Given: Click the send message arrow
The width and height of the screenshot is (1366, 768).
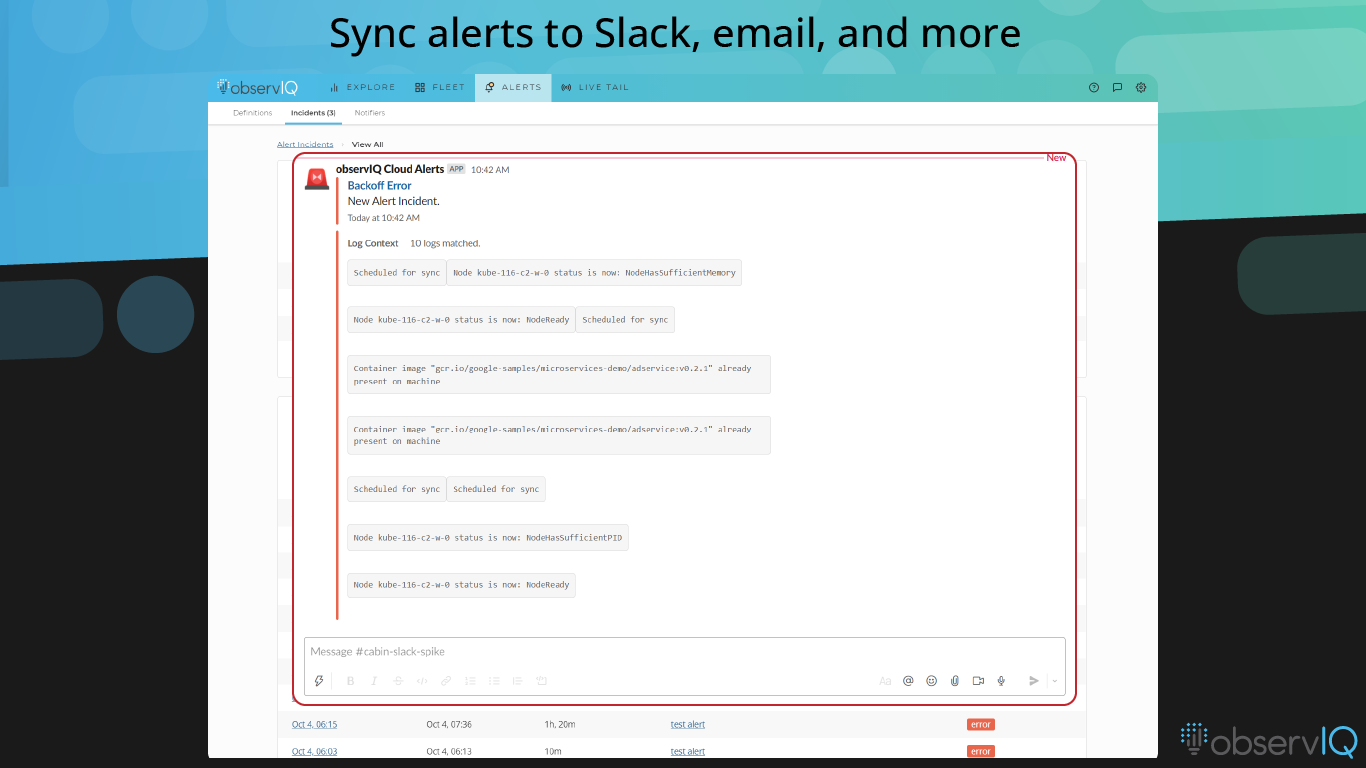Looking at the screenshot, I should click(1034, 681).
